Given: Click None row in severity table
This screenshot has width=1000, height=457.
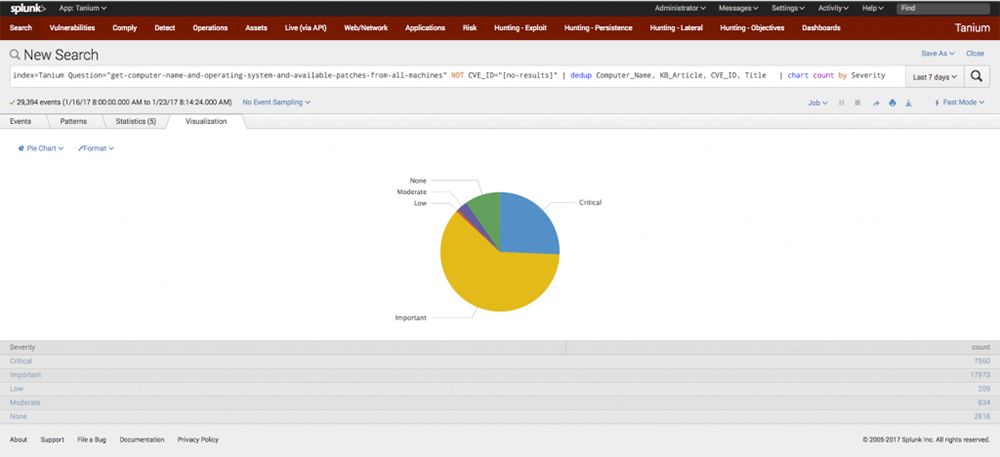Looking at the screenshot, I should [499, 416].
